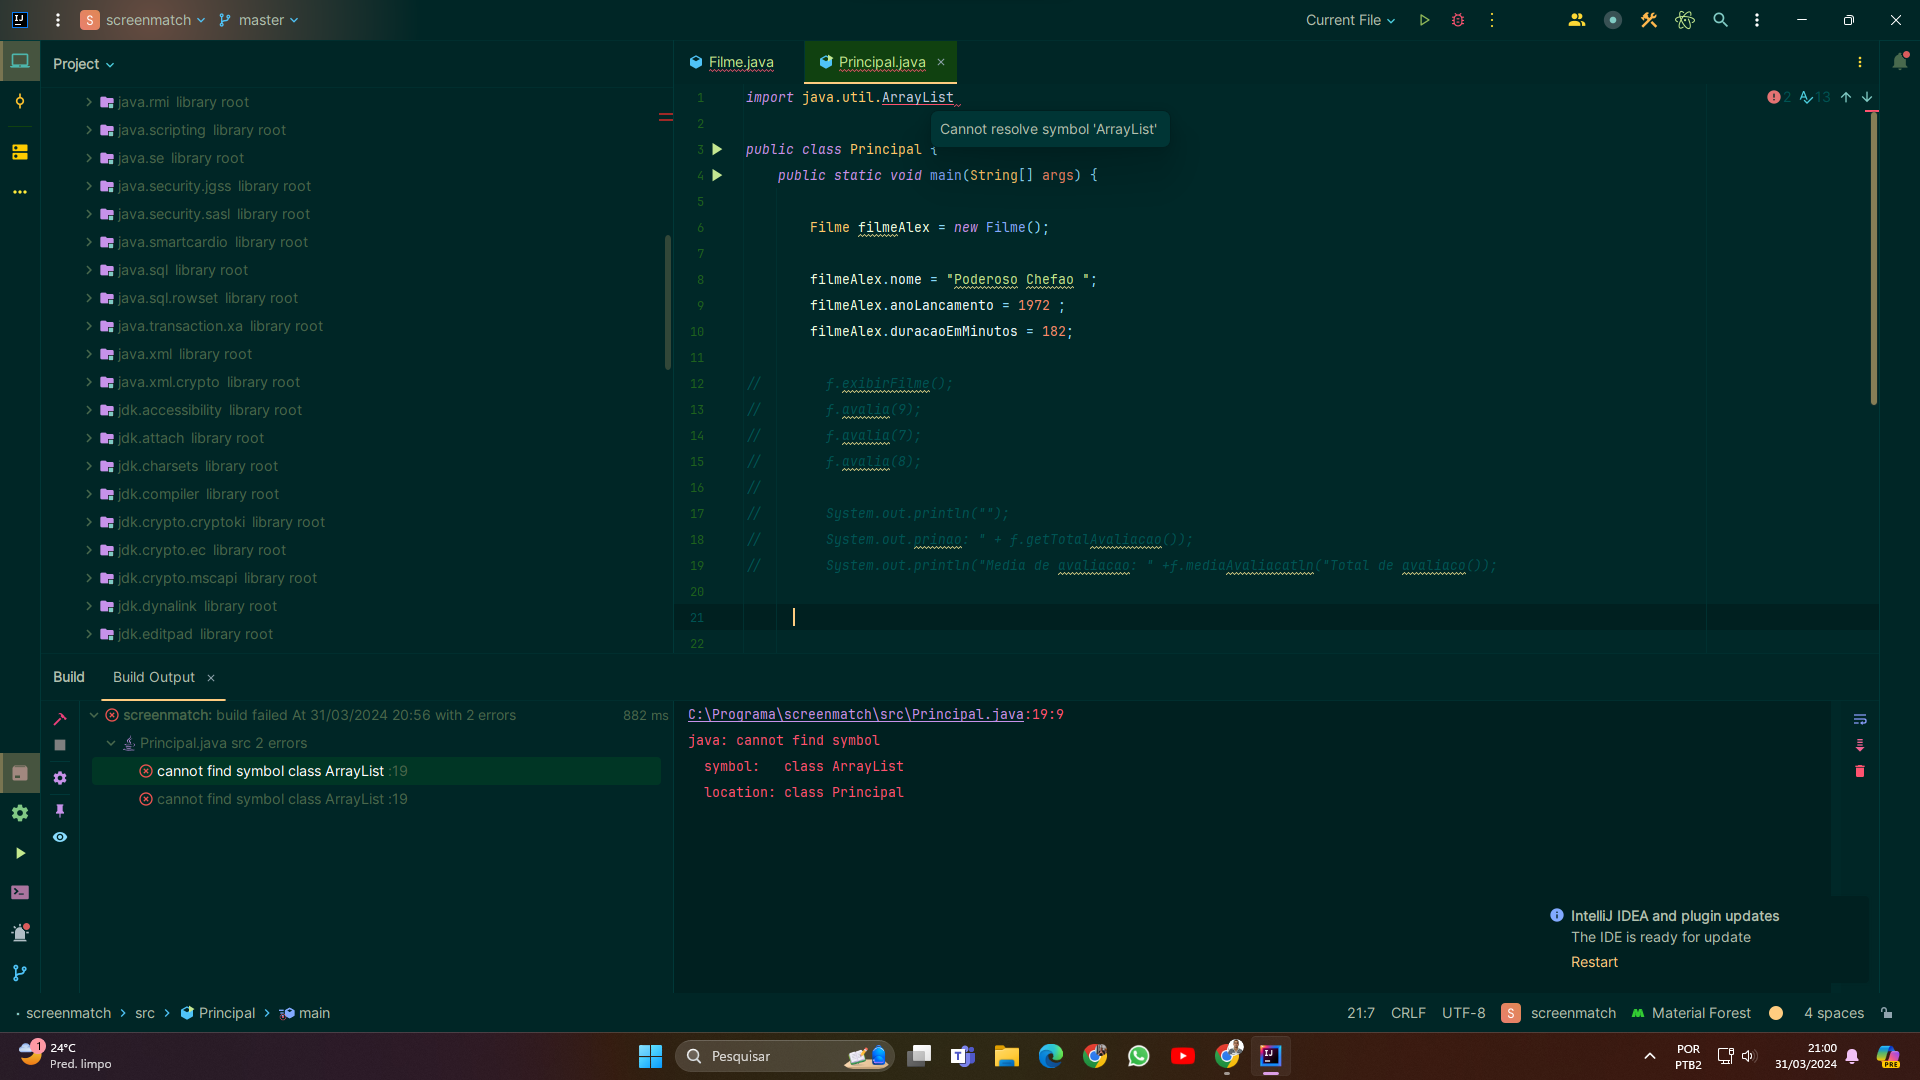Screen dimensions: 1920x1080
Task: Toggle scroll to end of build output
Action: pos(1860,745)
